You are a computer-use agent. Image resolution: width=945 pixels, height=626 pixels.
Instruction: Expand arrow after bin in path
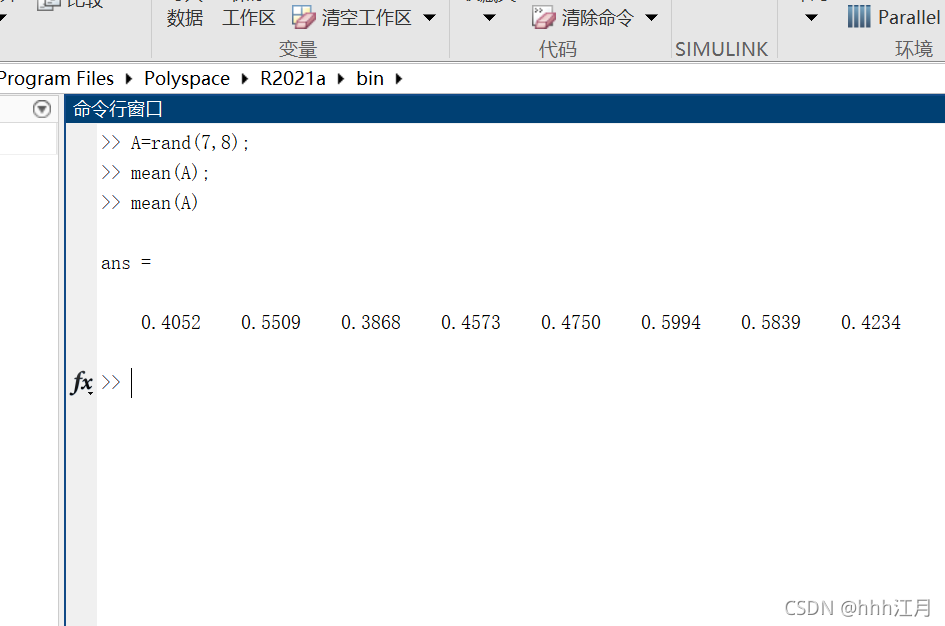tap(398, 78)
